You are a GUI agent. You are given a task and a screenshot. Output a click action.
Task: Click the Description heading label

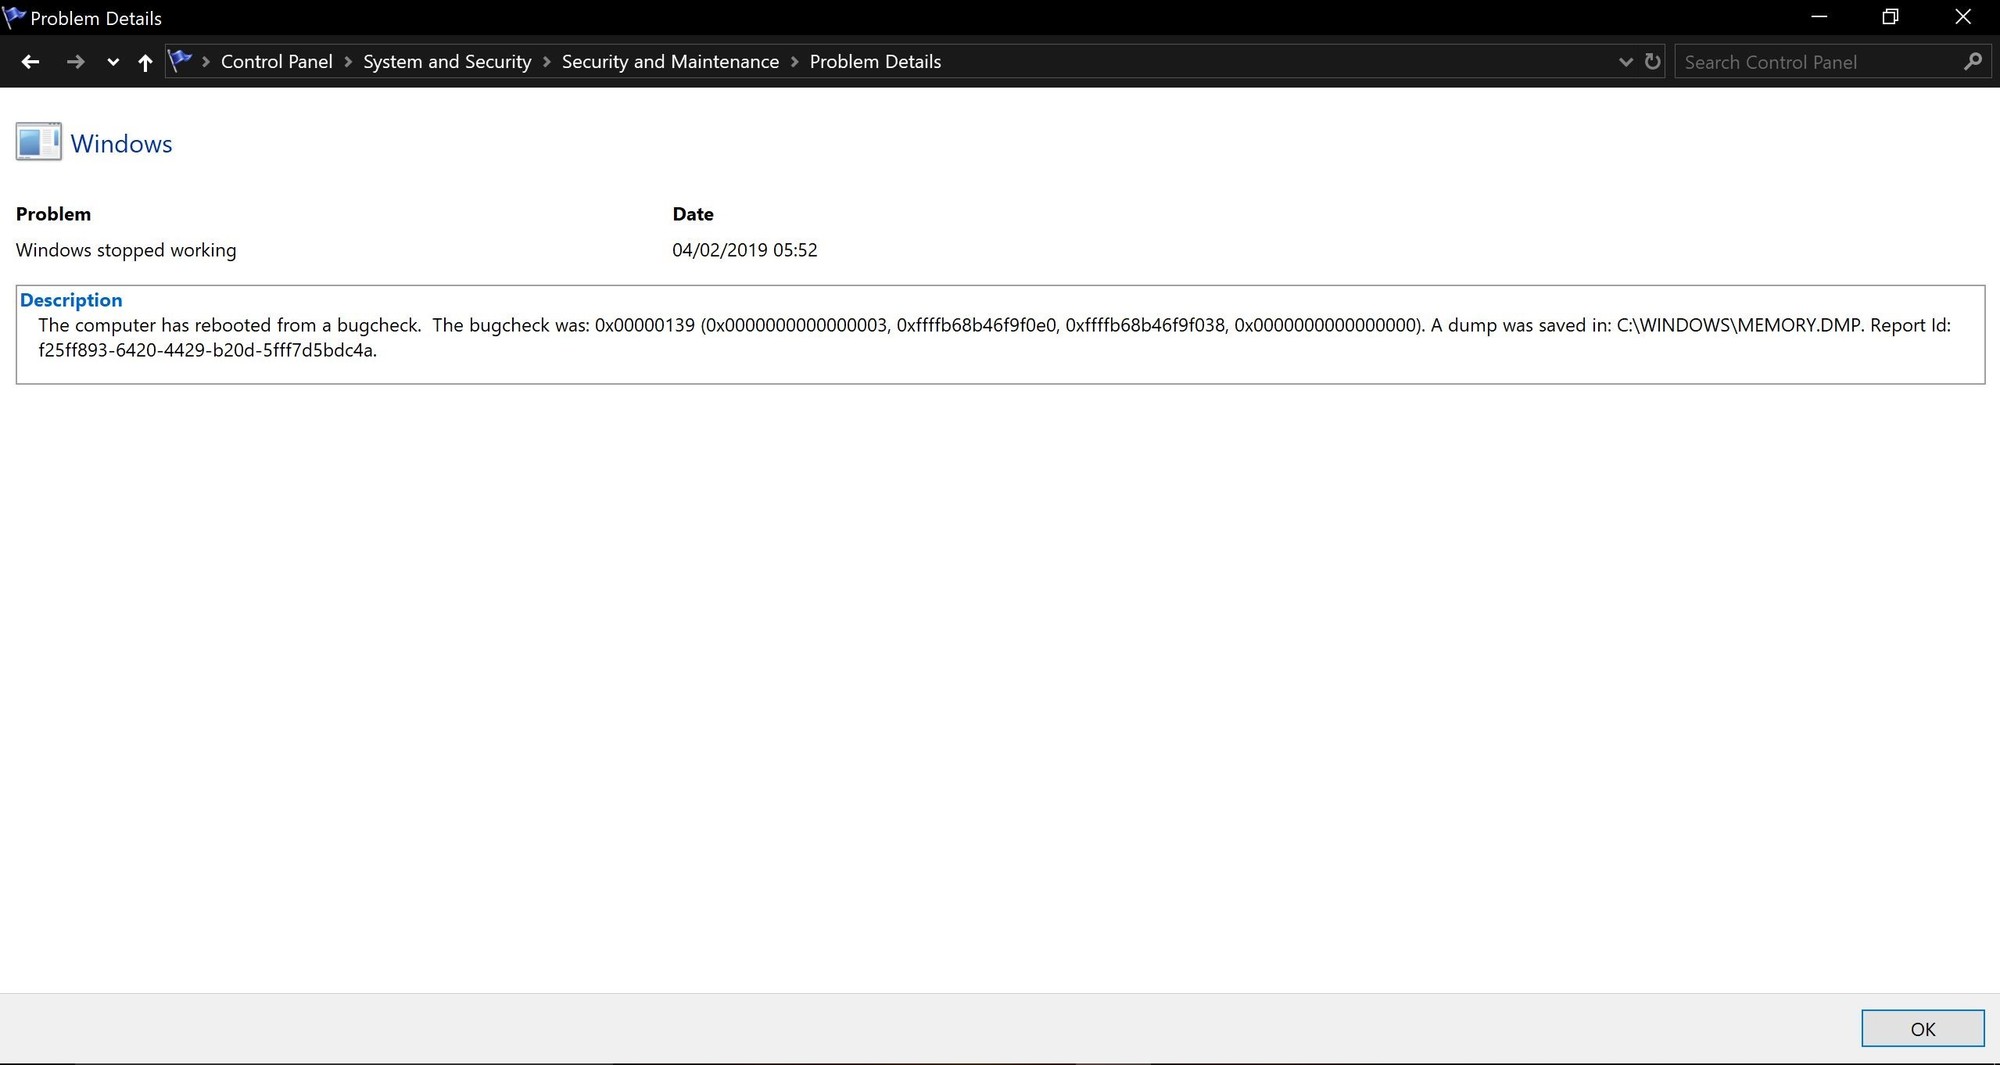coord(71,300)
